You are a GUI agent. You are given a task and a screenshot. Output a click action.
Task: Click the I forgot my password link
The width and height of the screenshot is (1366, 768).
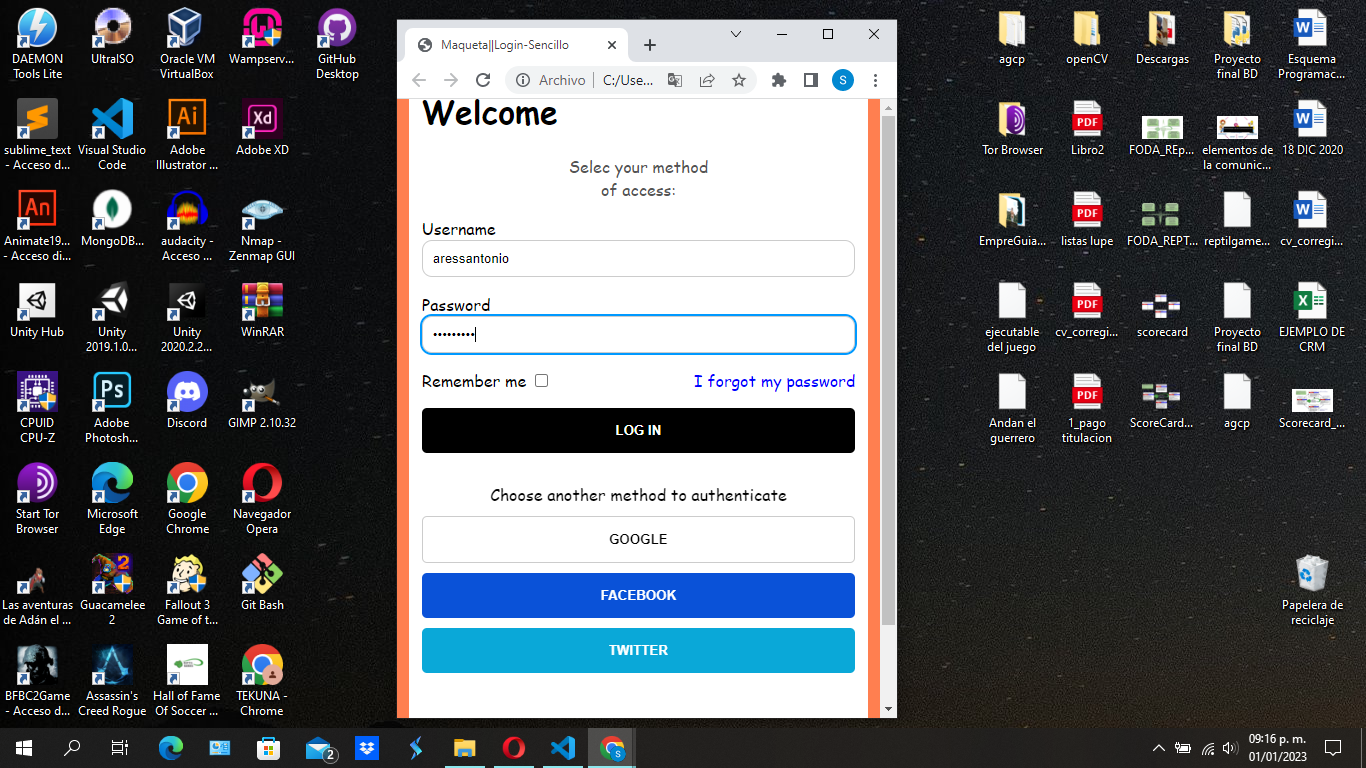click(773, 381)
